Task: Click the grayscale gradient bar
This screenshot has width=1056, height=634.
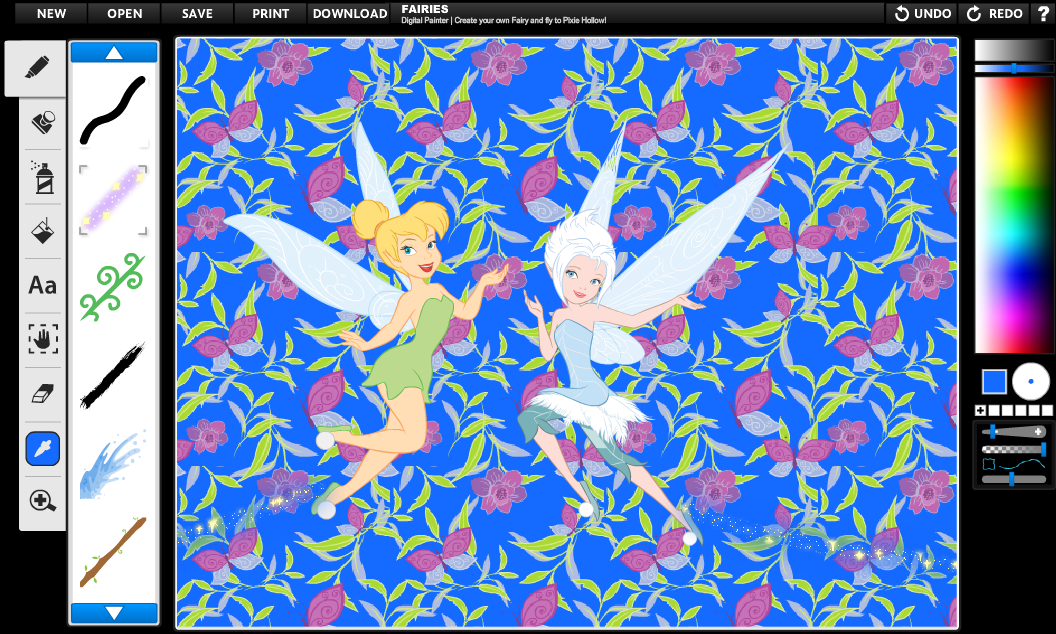Action: tap(1014, 51)
